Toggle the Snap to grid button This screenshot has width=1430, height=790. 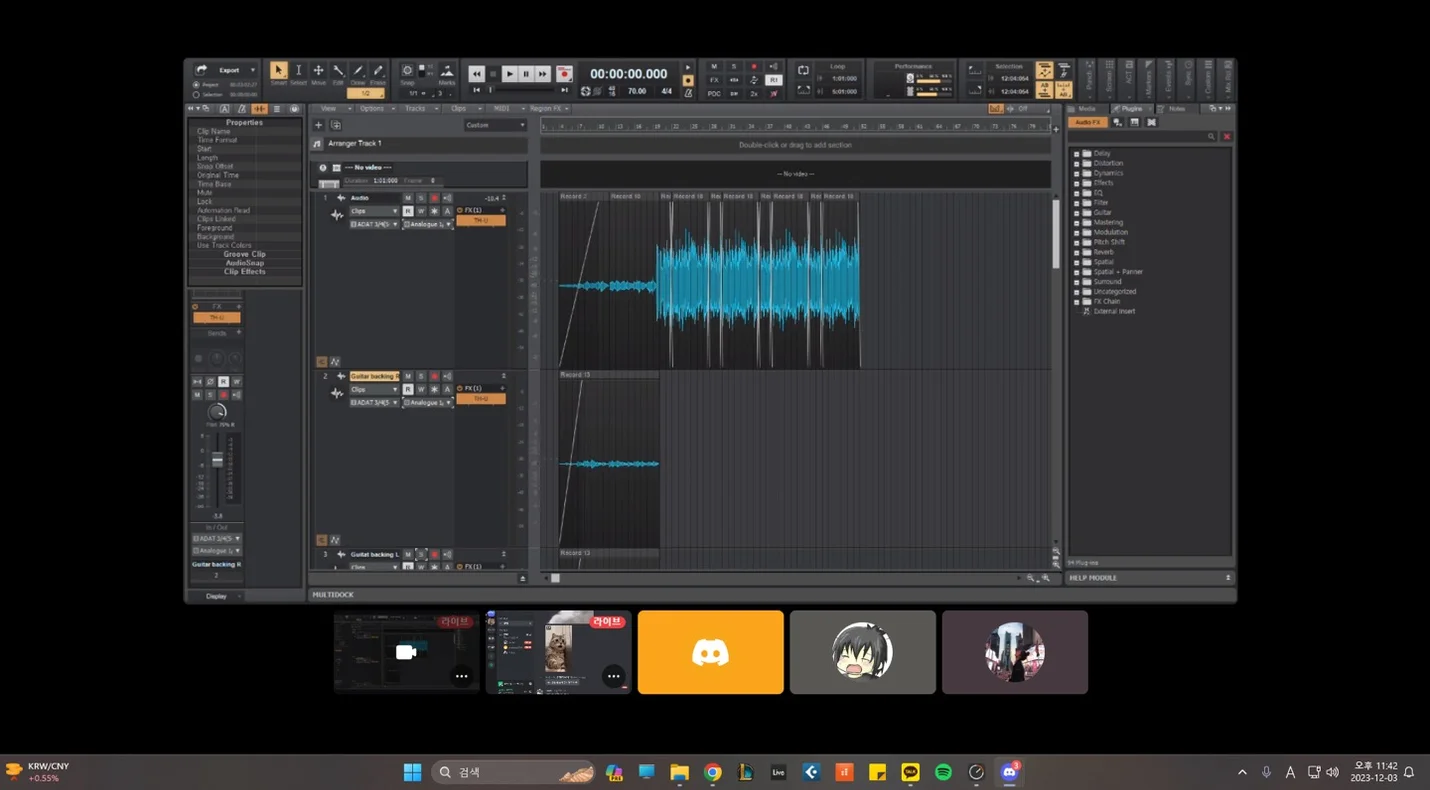407,71
